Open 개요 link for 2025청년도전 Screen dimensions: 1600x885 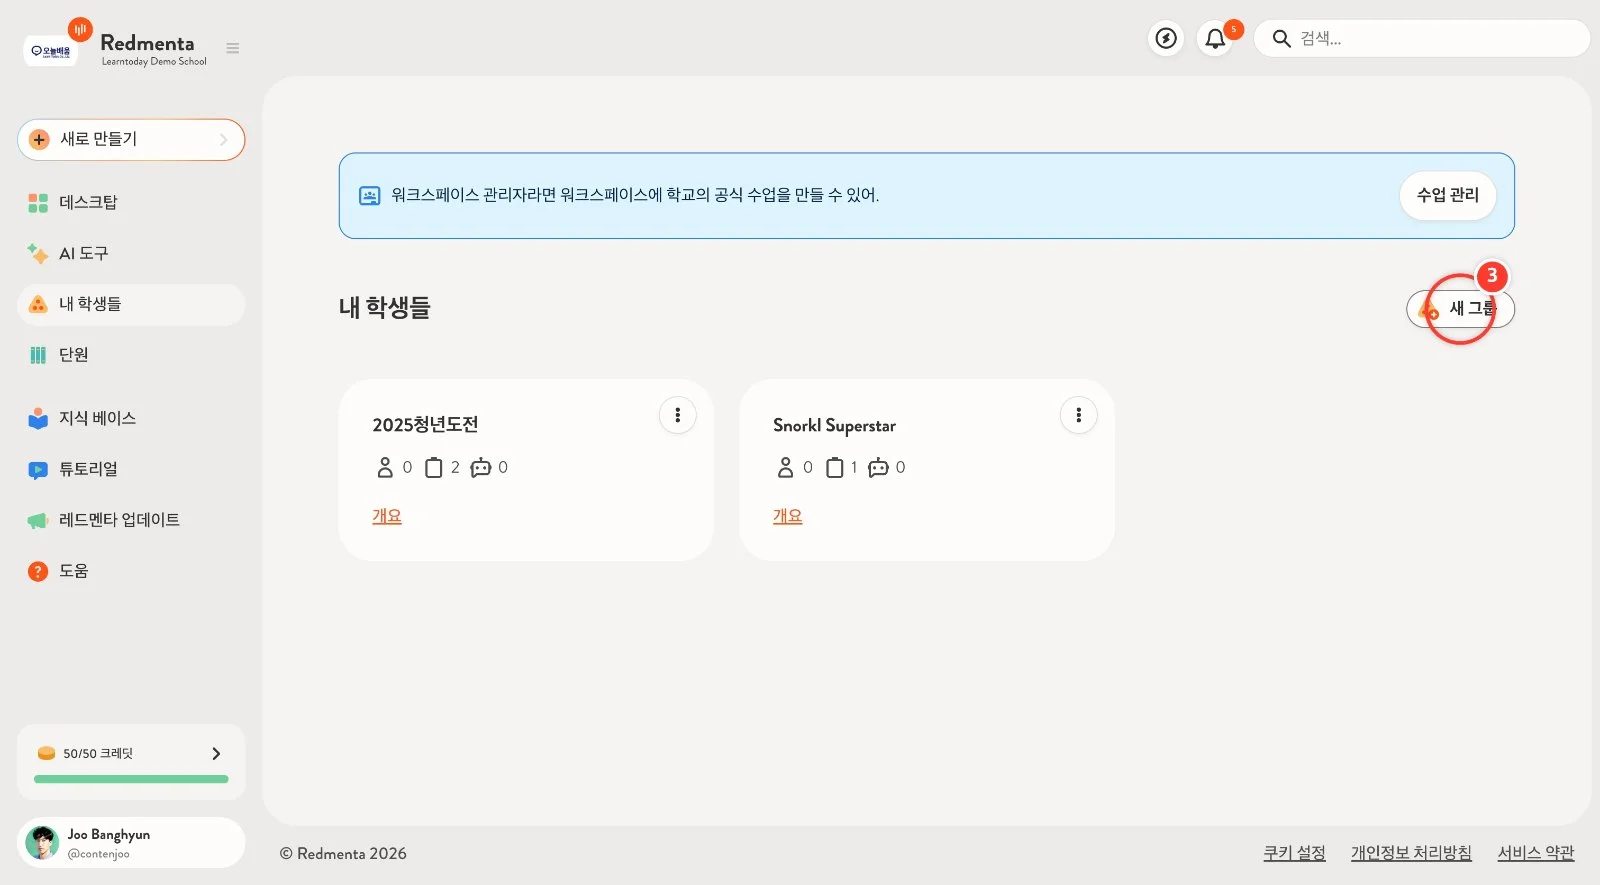click(x=387, y=516)
